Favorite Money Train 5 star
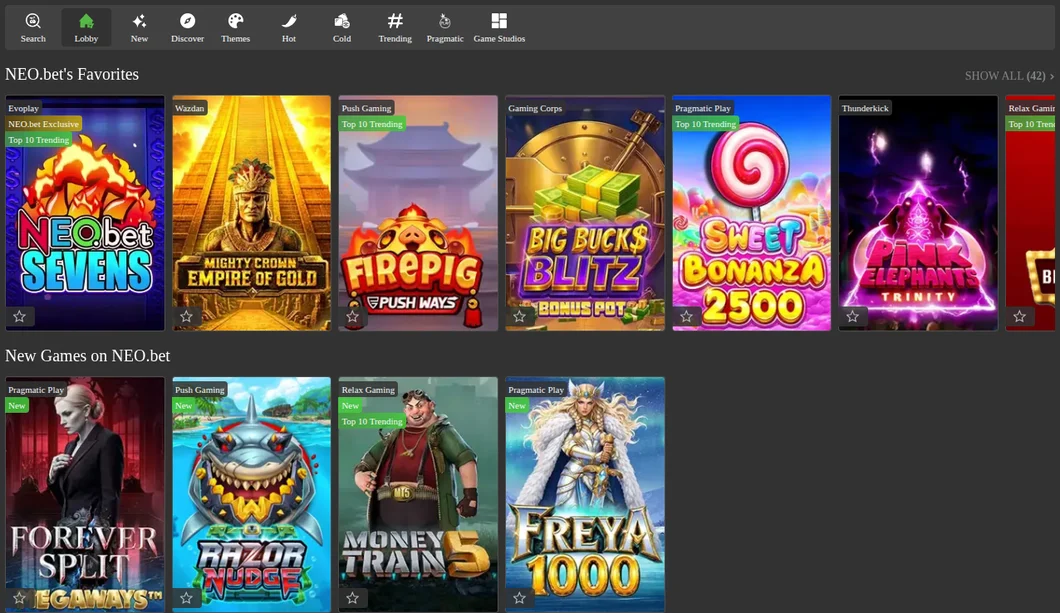 click(x=352, y=598)
